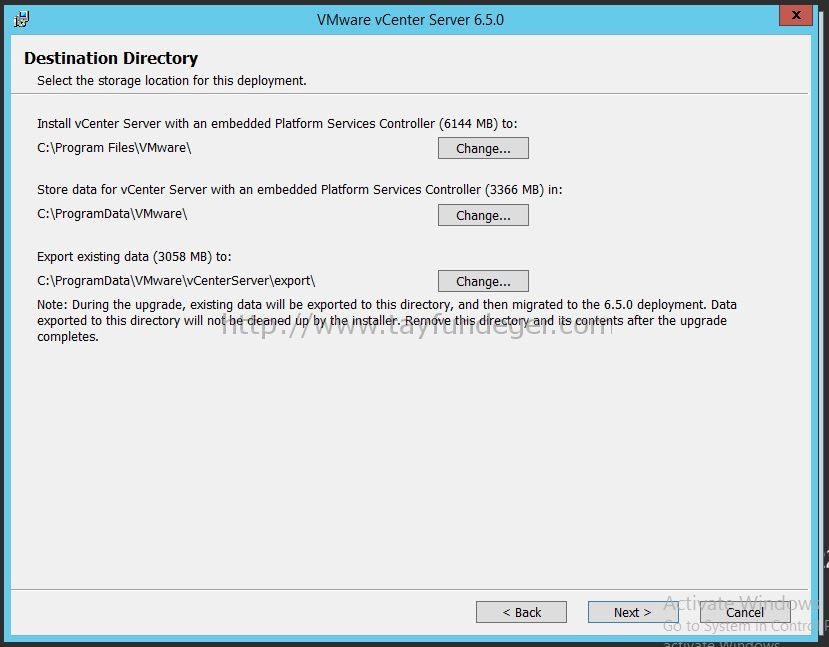829x647 pixels.
Task: Select the C:\ProgramData\VMware\ path text
Action: pyautogui.click(x=112, y=214)
